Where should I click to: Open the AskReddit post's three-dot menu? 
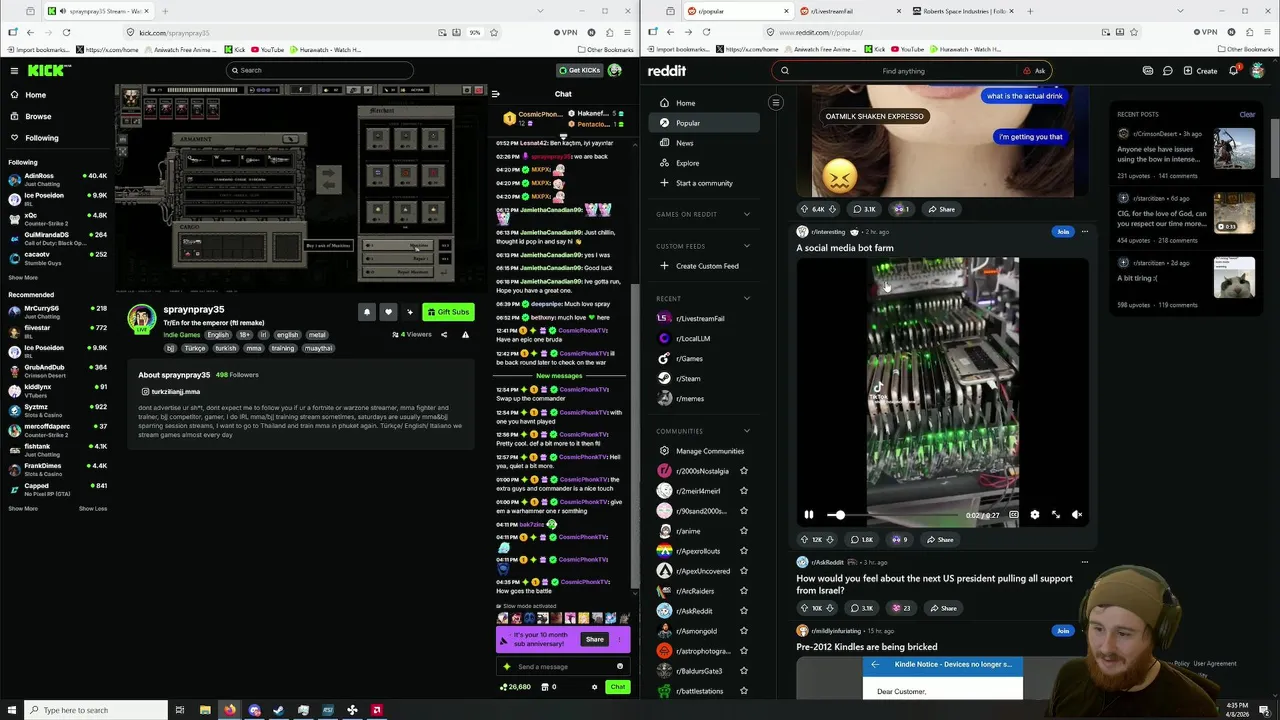pos(1084,562)
